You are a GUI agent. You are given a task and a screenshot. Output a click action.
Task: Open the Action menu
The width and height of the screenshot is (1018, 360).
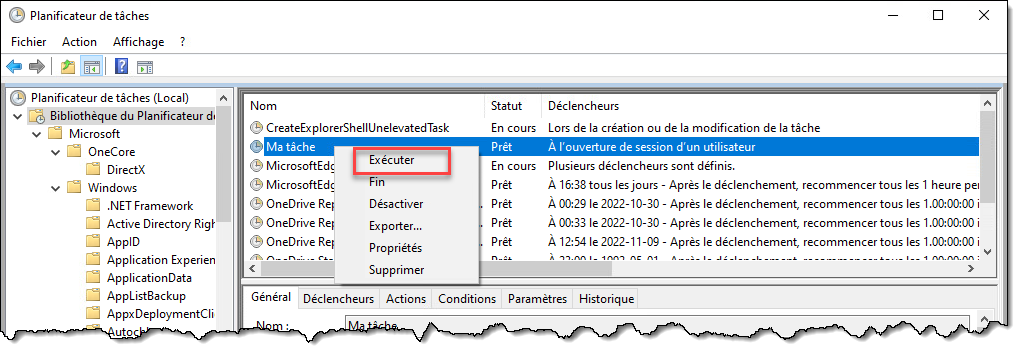(79, 42)
